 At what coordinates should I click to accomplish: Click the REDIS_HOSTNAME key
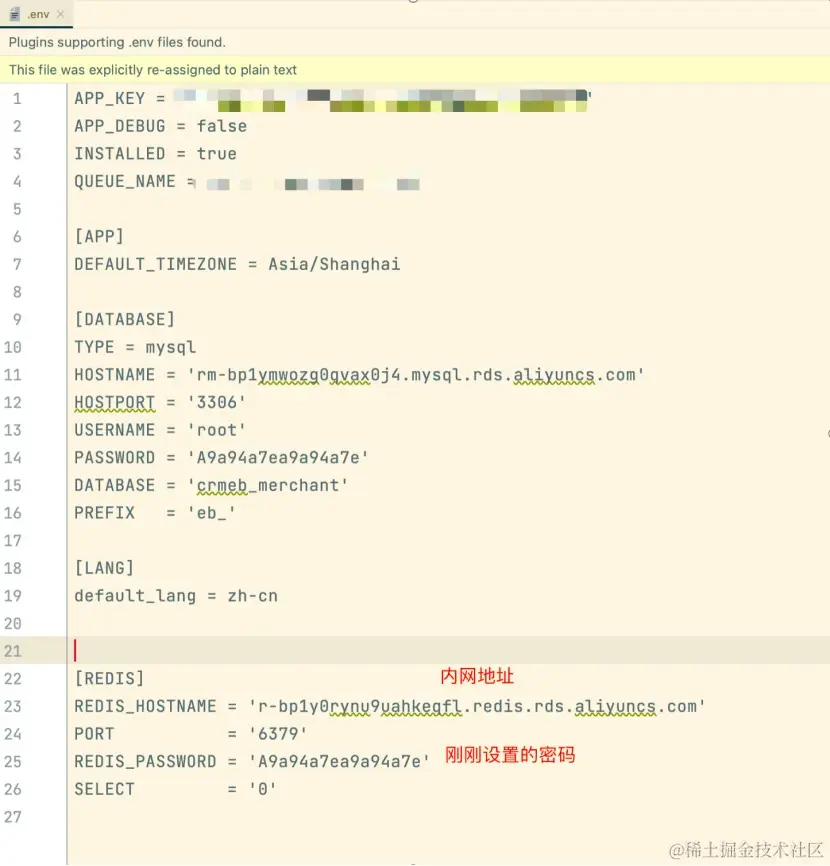coord(145,706)
